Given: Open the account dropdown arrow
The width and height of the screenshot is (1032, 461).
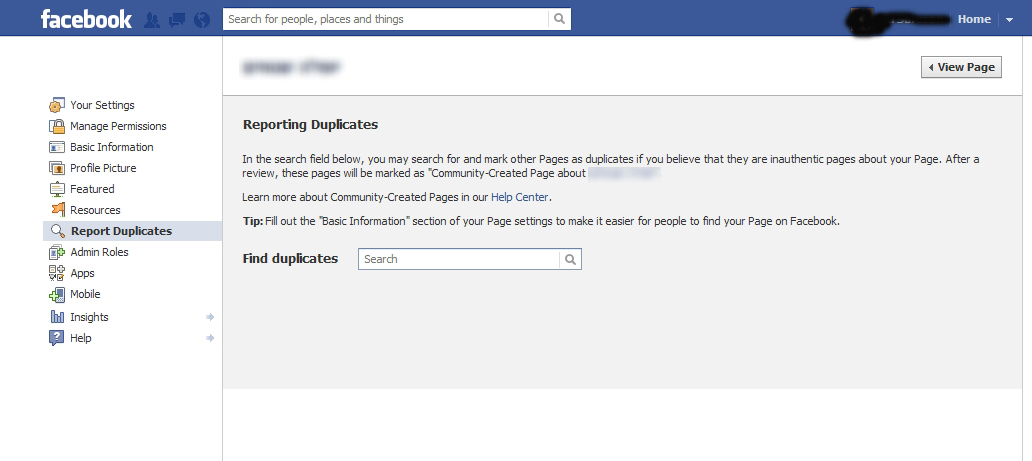Looking at the screenshot, I should tap(1010, 20).
